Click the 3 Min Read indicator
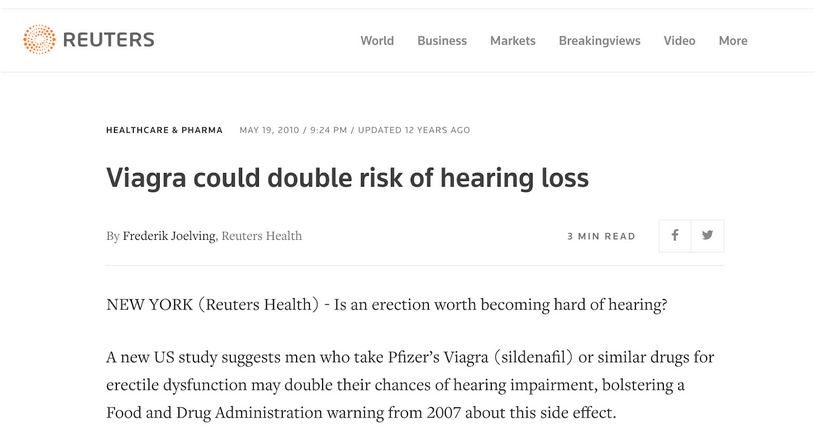 pos(601,237)
